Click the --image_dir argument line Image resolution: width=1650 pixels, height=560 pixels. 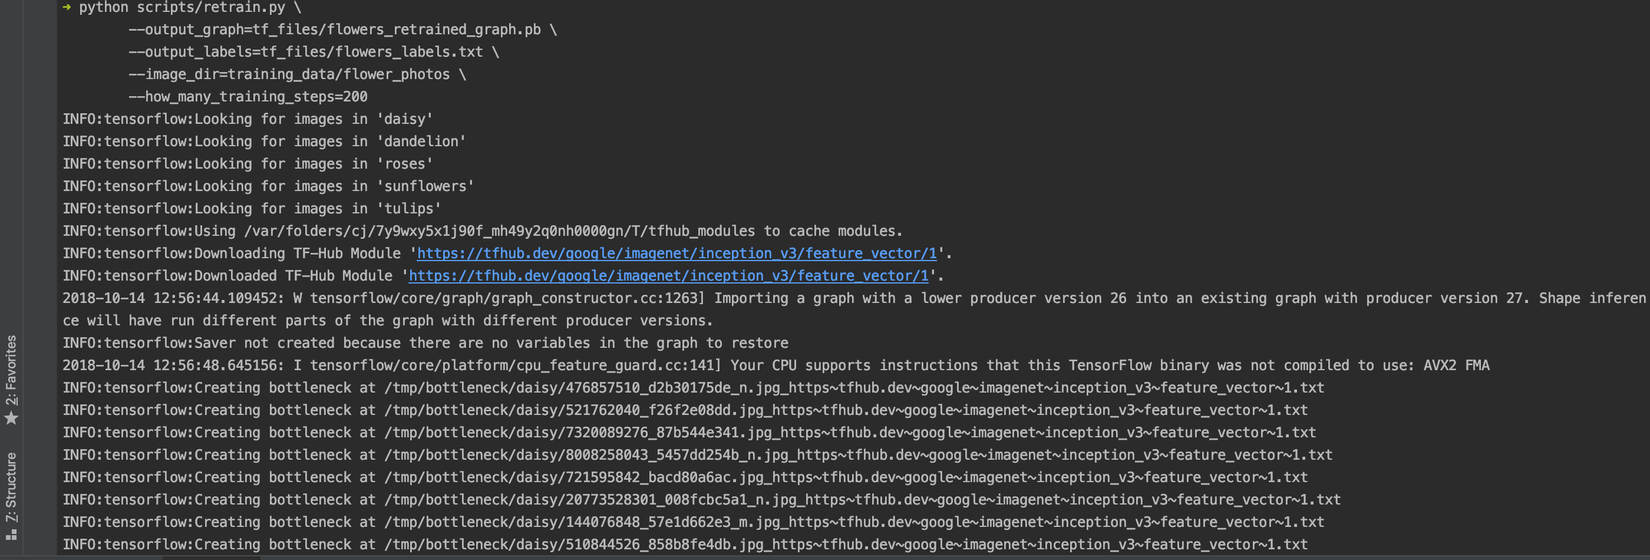click(x=297, y=75)
